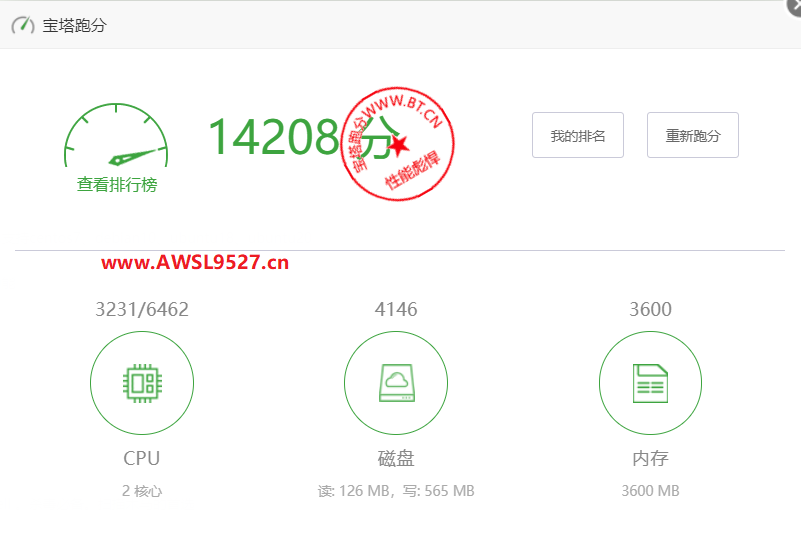Click the 内存 label
The height and width of the screenshot is (545, 801).
click(x=650, y=458)
